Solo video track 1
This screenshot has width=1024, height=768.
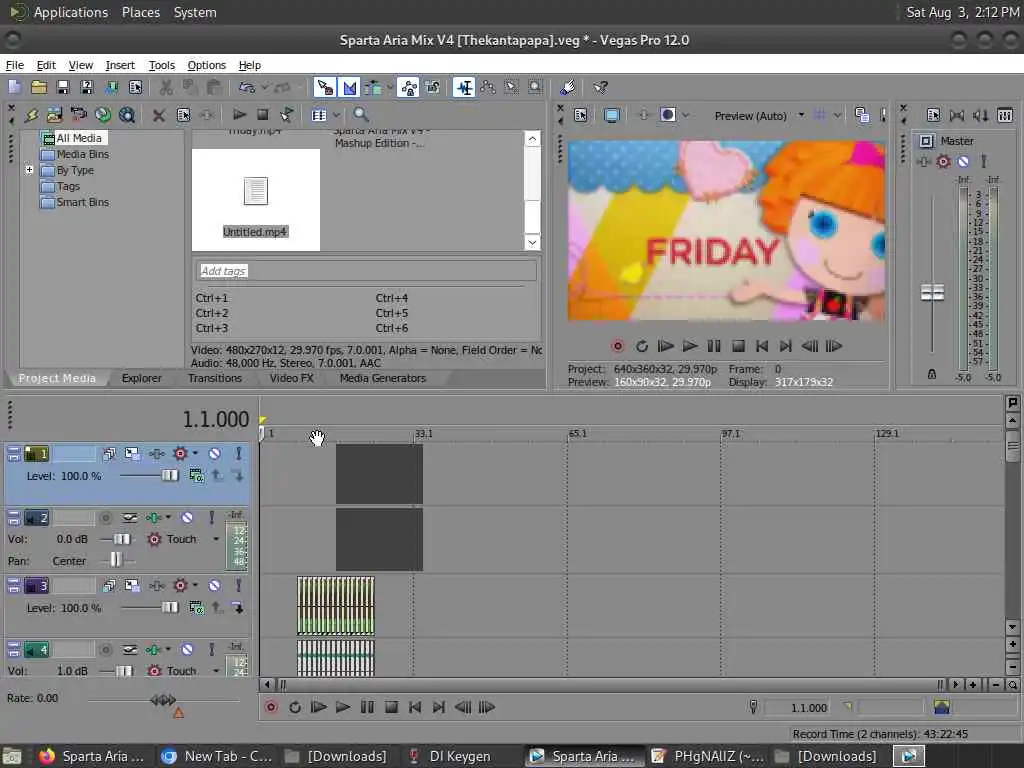pyautogui.click(x=238, y=453)
